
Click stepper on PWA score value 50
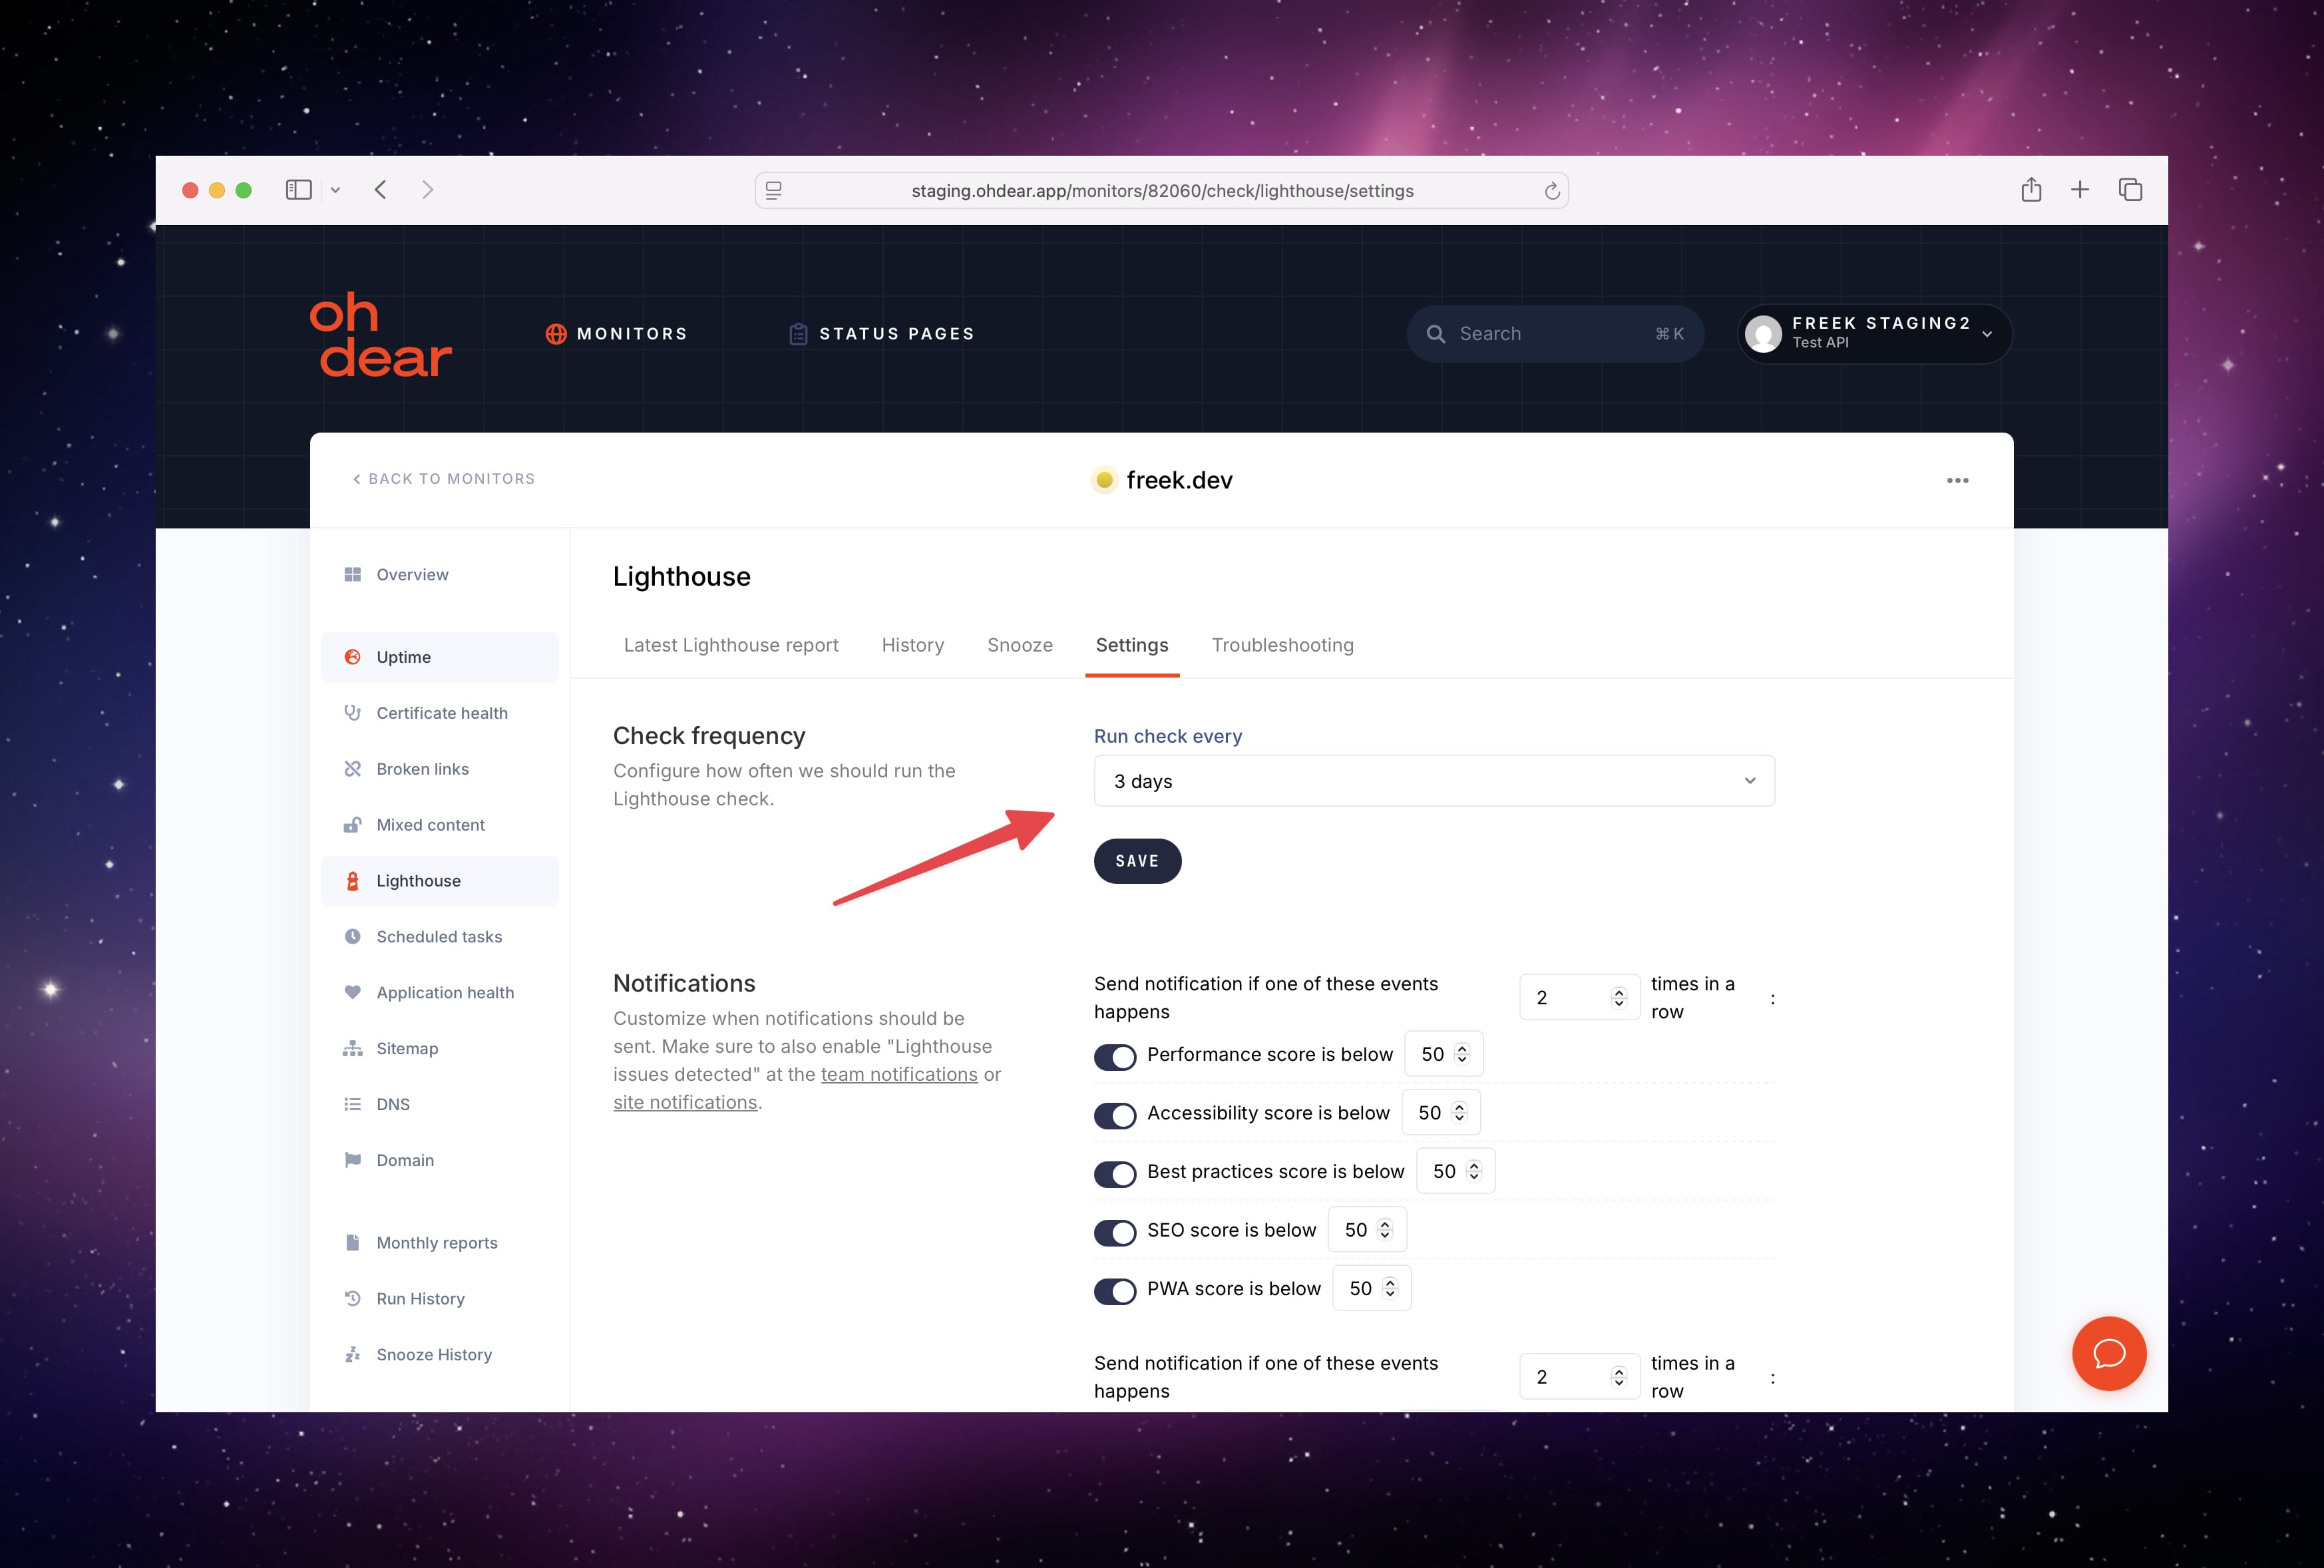(x=1390, y=1288)
